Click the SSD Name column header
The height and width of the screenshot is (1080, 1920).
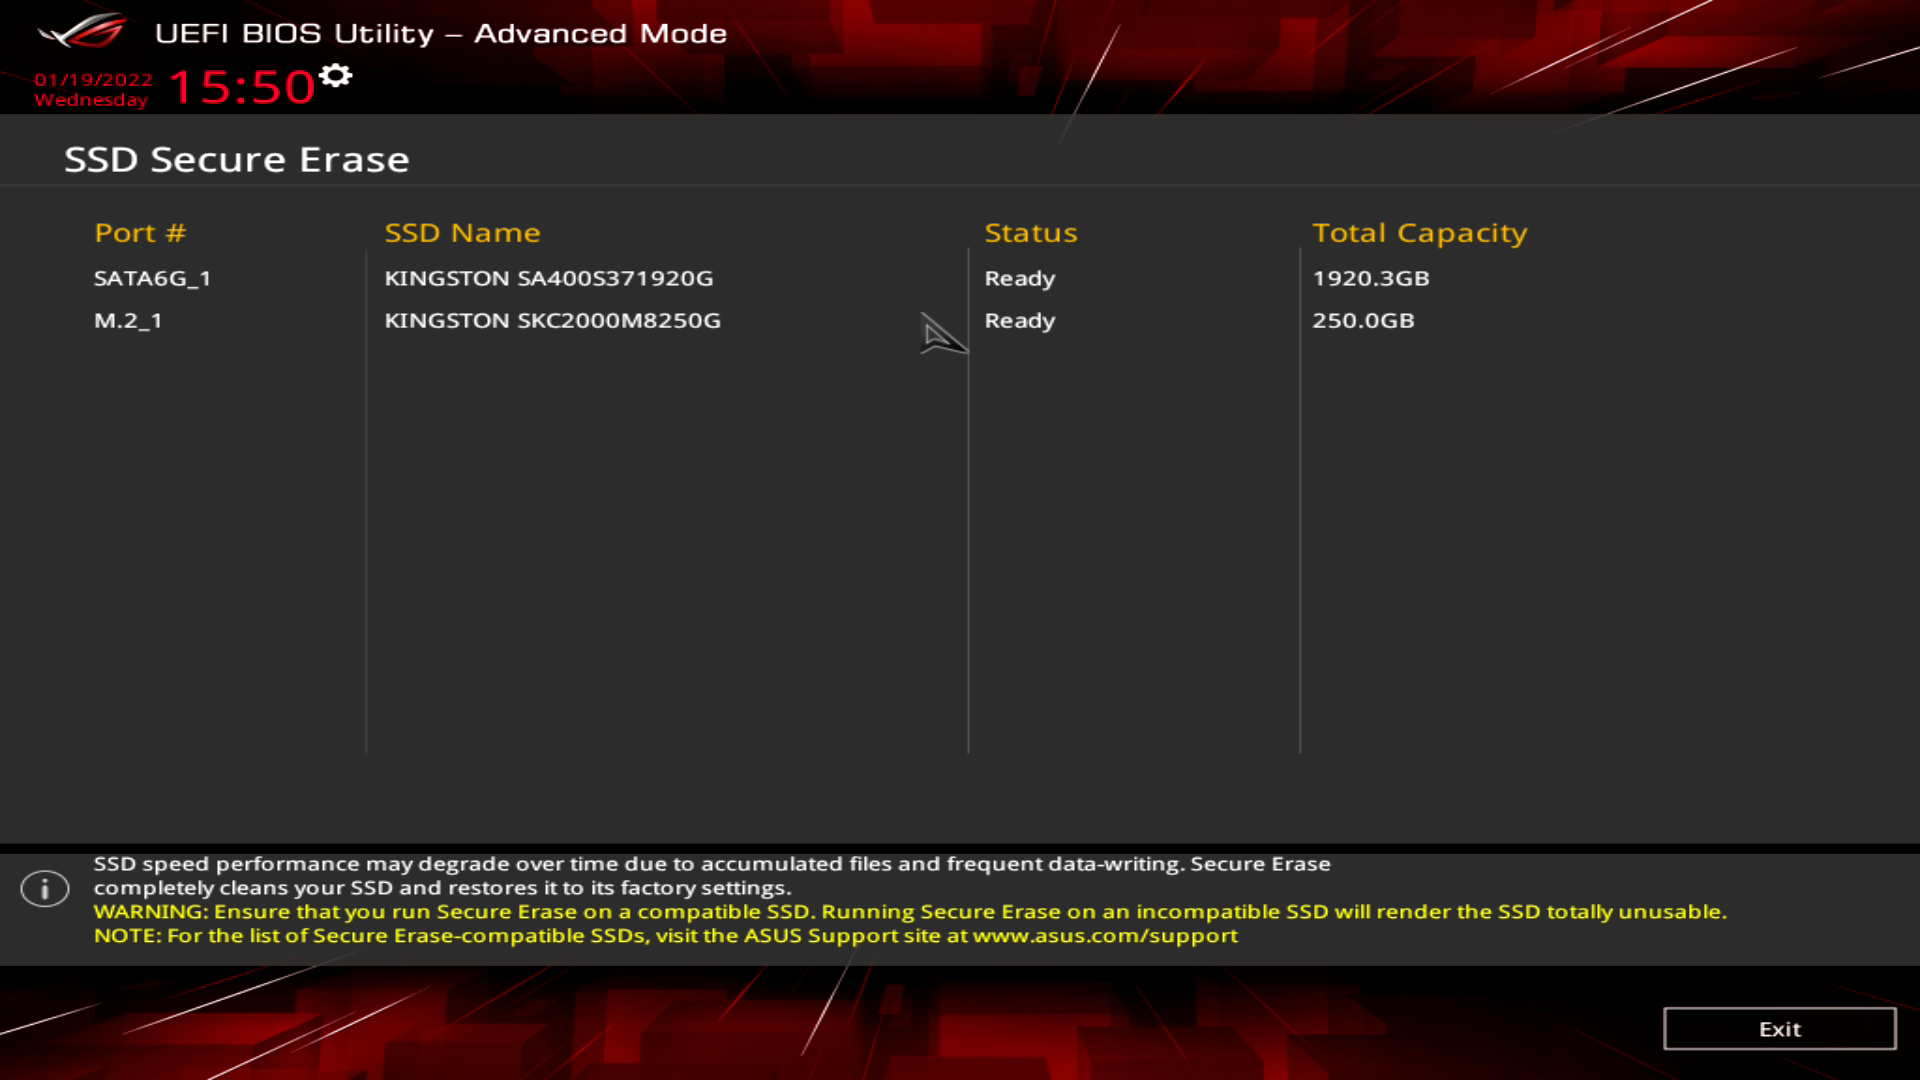[x=462, y=231]
